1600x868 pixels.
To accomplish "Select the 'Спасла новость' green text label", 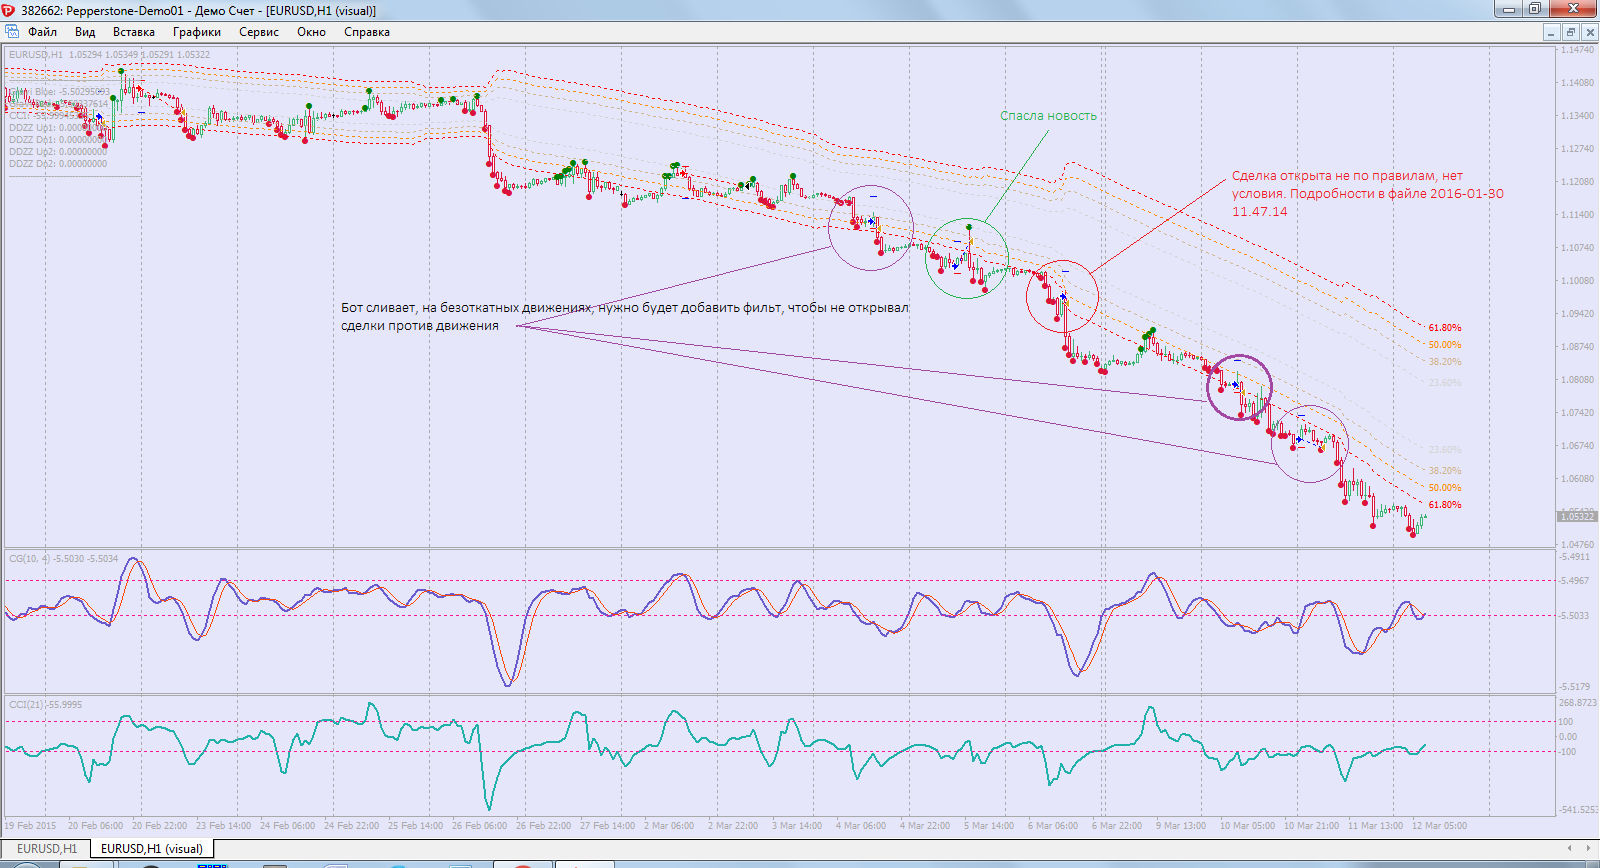I will tap(1048, 116).
